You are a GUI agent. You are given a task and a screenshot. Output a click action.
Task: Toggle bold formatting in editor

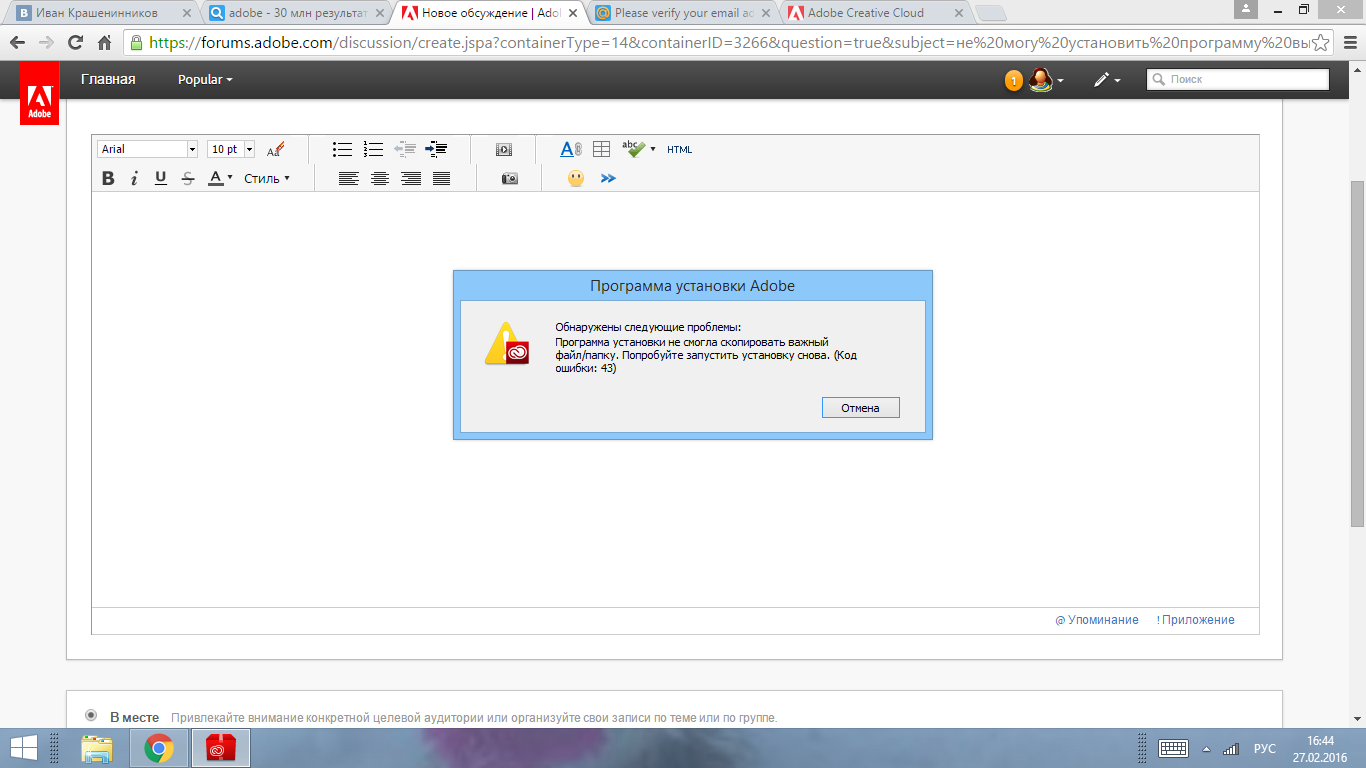[x=108, y=179]
